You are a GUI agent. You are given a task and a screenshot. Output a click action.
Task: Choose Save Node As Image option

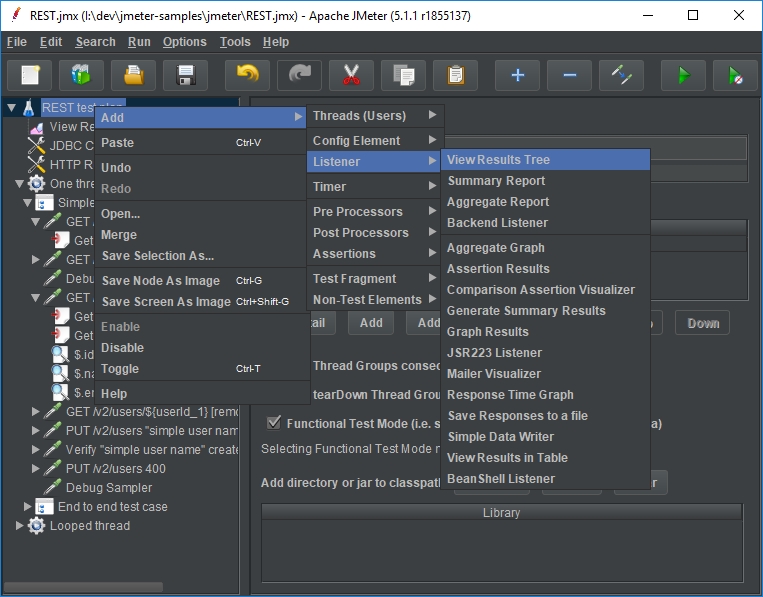tap(202, 280)
